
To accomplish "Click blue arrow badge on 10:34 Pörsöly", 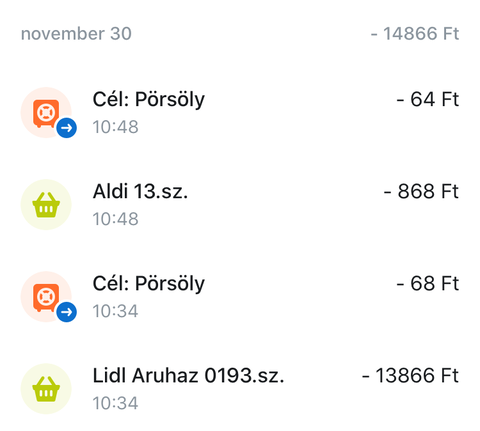I will pos(67,312).
